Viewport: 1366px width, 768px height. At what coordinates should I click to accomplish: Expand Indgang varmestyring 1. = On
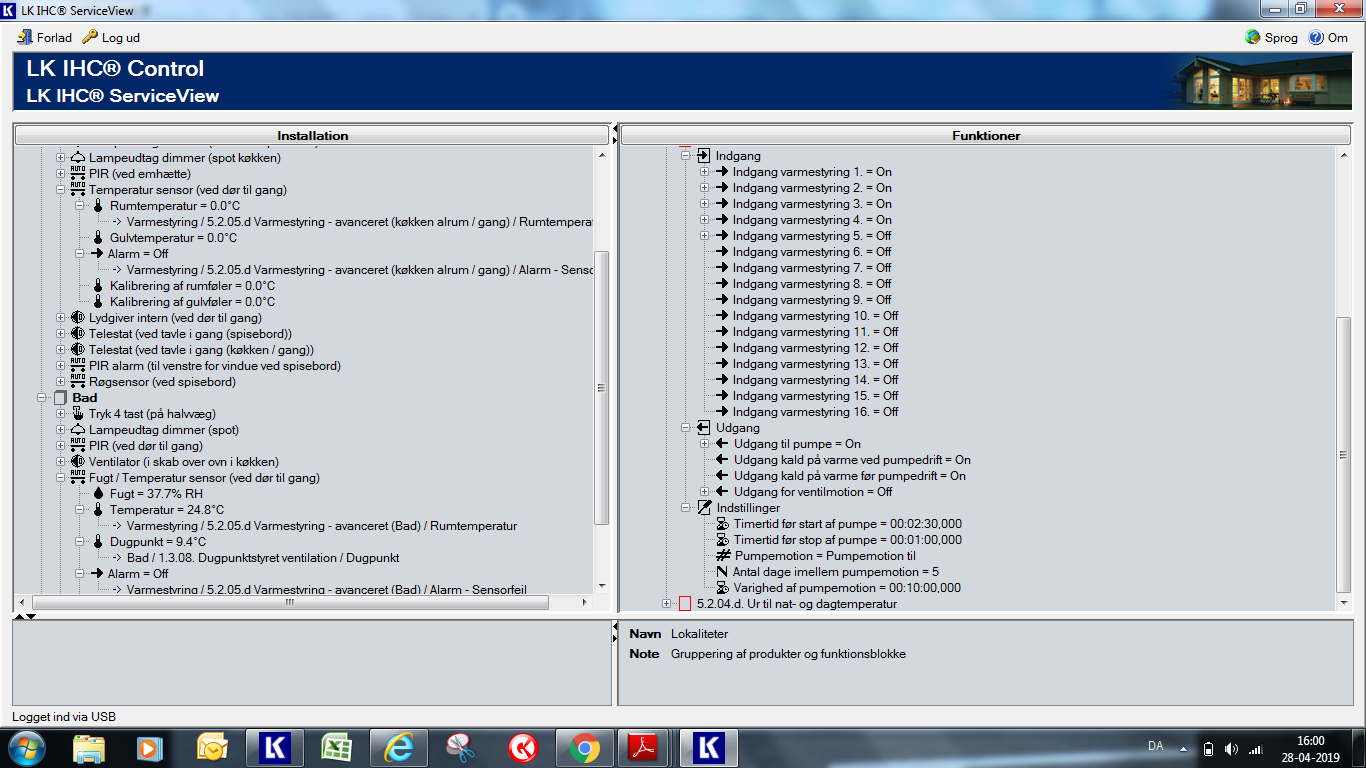point(704,172)
